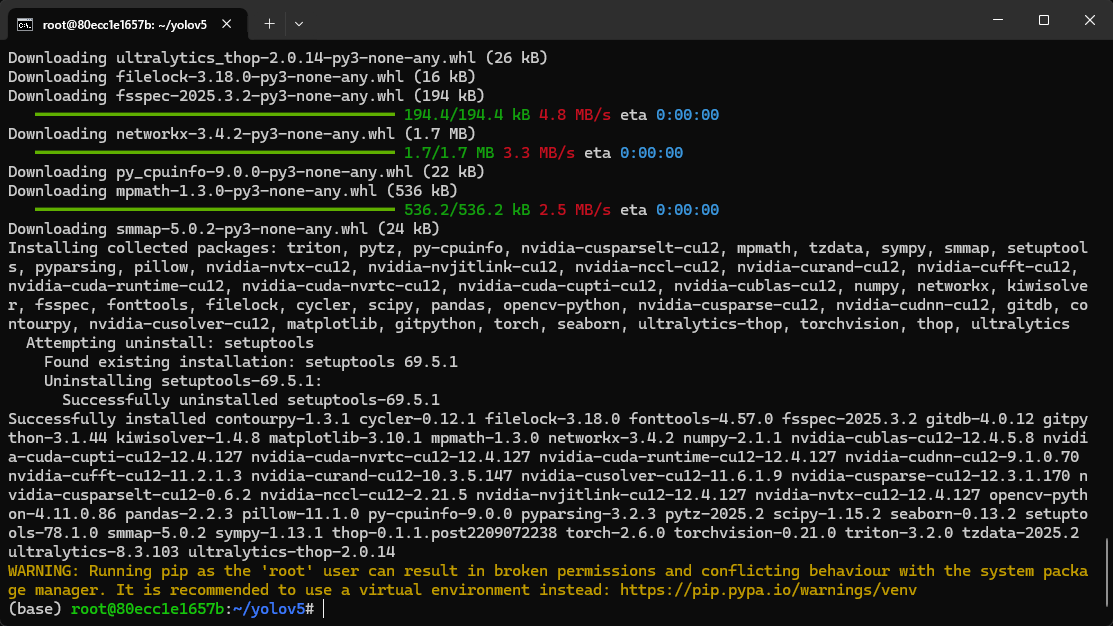The image size is (1113, 626).
Task: Click the '2.5 MB/s' speed text
Action: (x=574, y=210)
